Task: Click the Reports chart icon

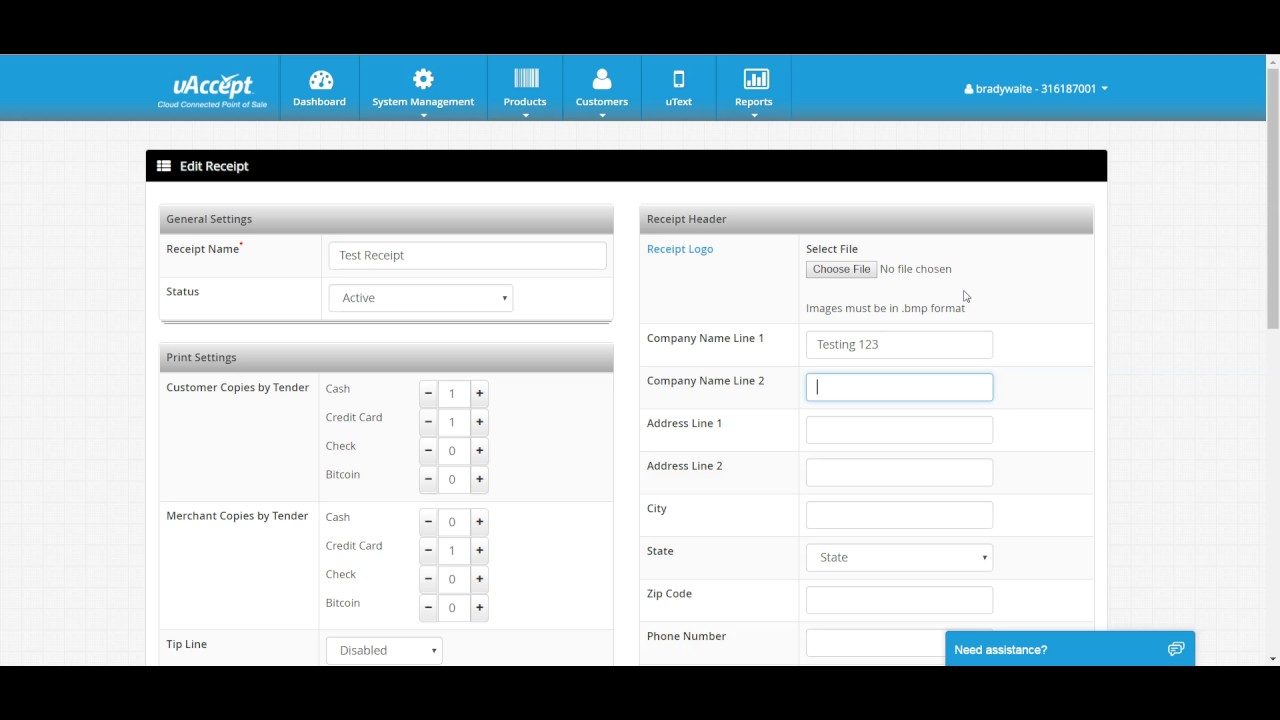Action: click(756, 79)
